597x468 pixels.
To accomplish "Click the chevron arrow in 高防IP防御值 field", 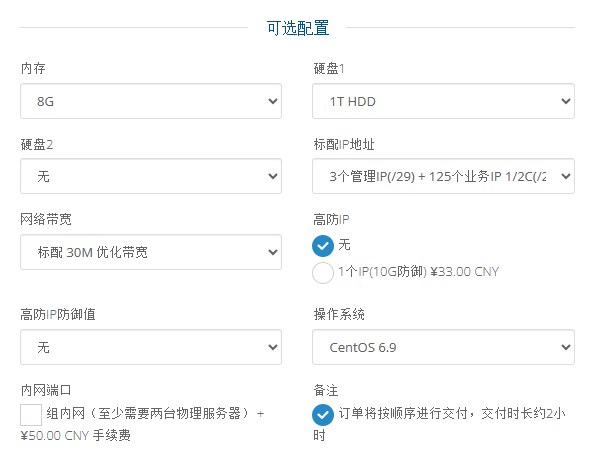I will pyautogui.click(x=273, y=347).
